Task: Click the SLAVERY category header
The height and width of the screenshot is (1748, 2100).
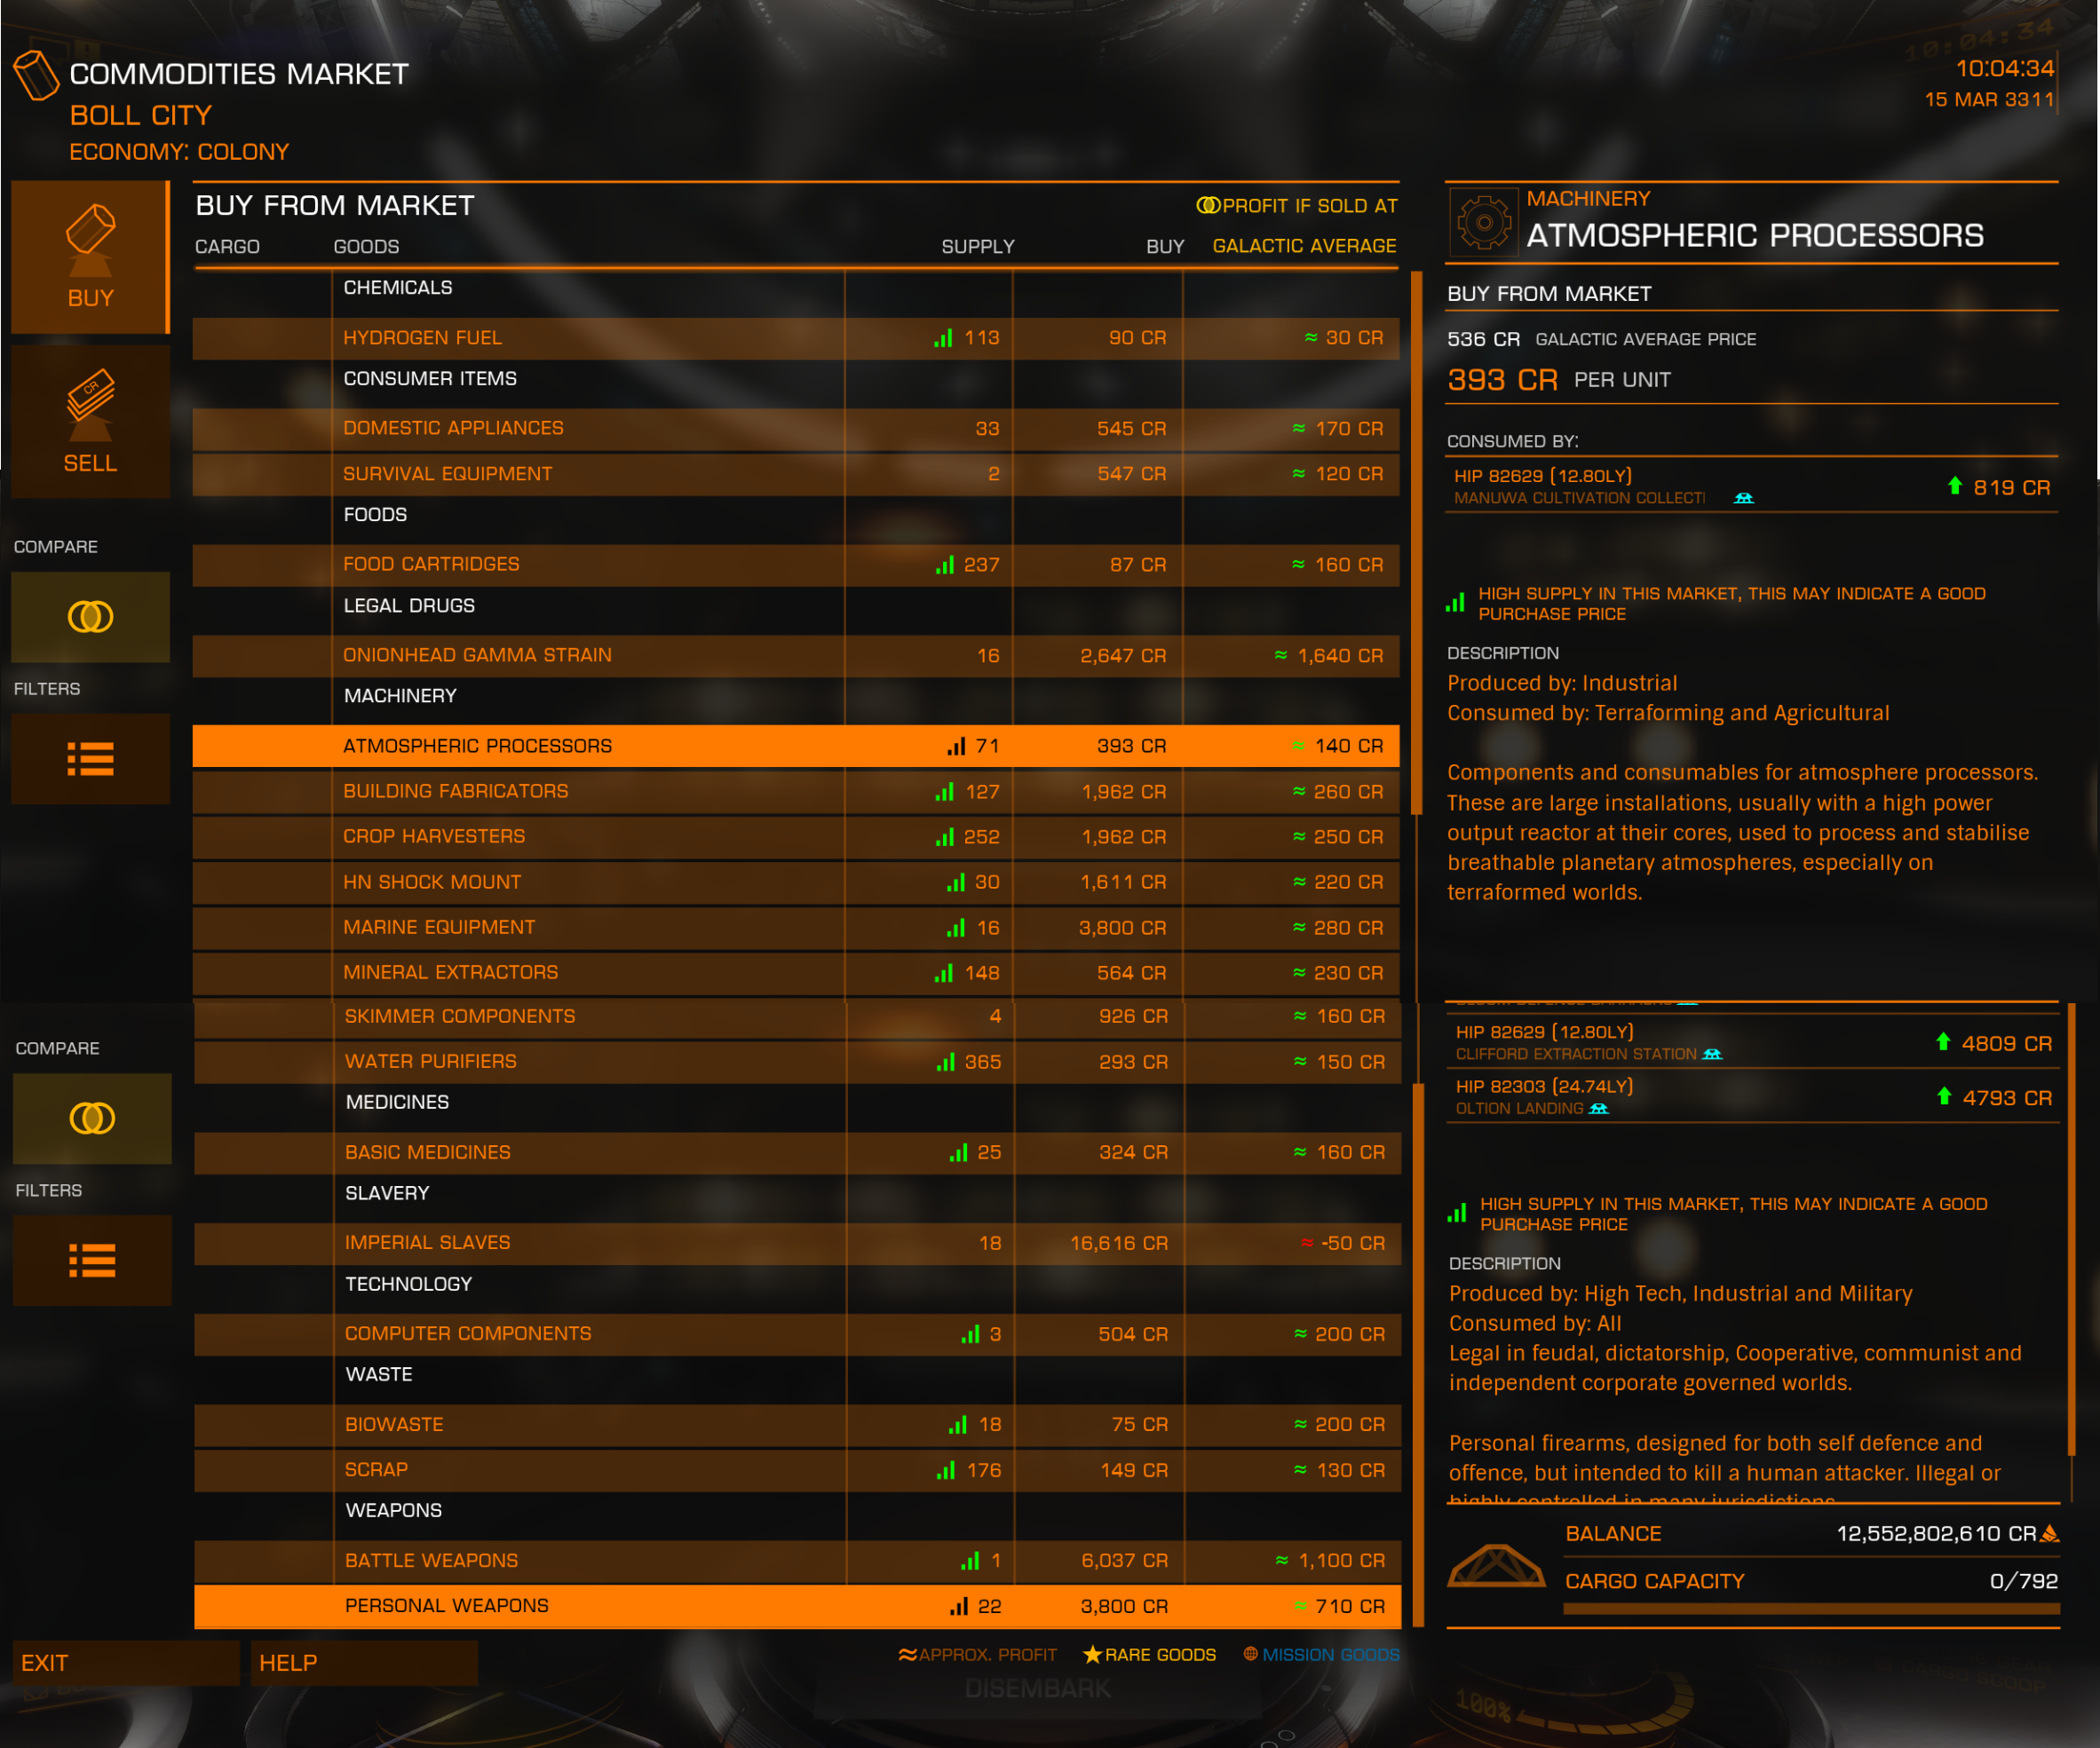Action: coord(387,1193)
